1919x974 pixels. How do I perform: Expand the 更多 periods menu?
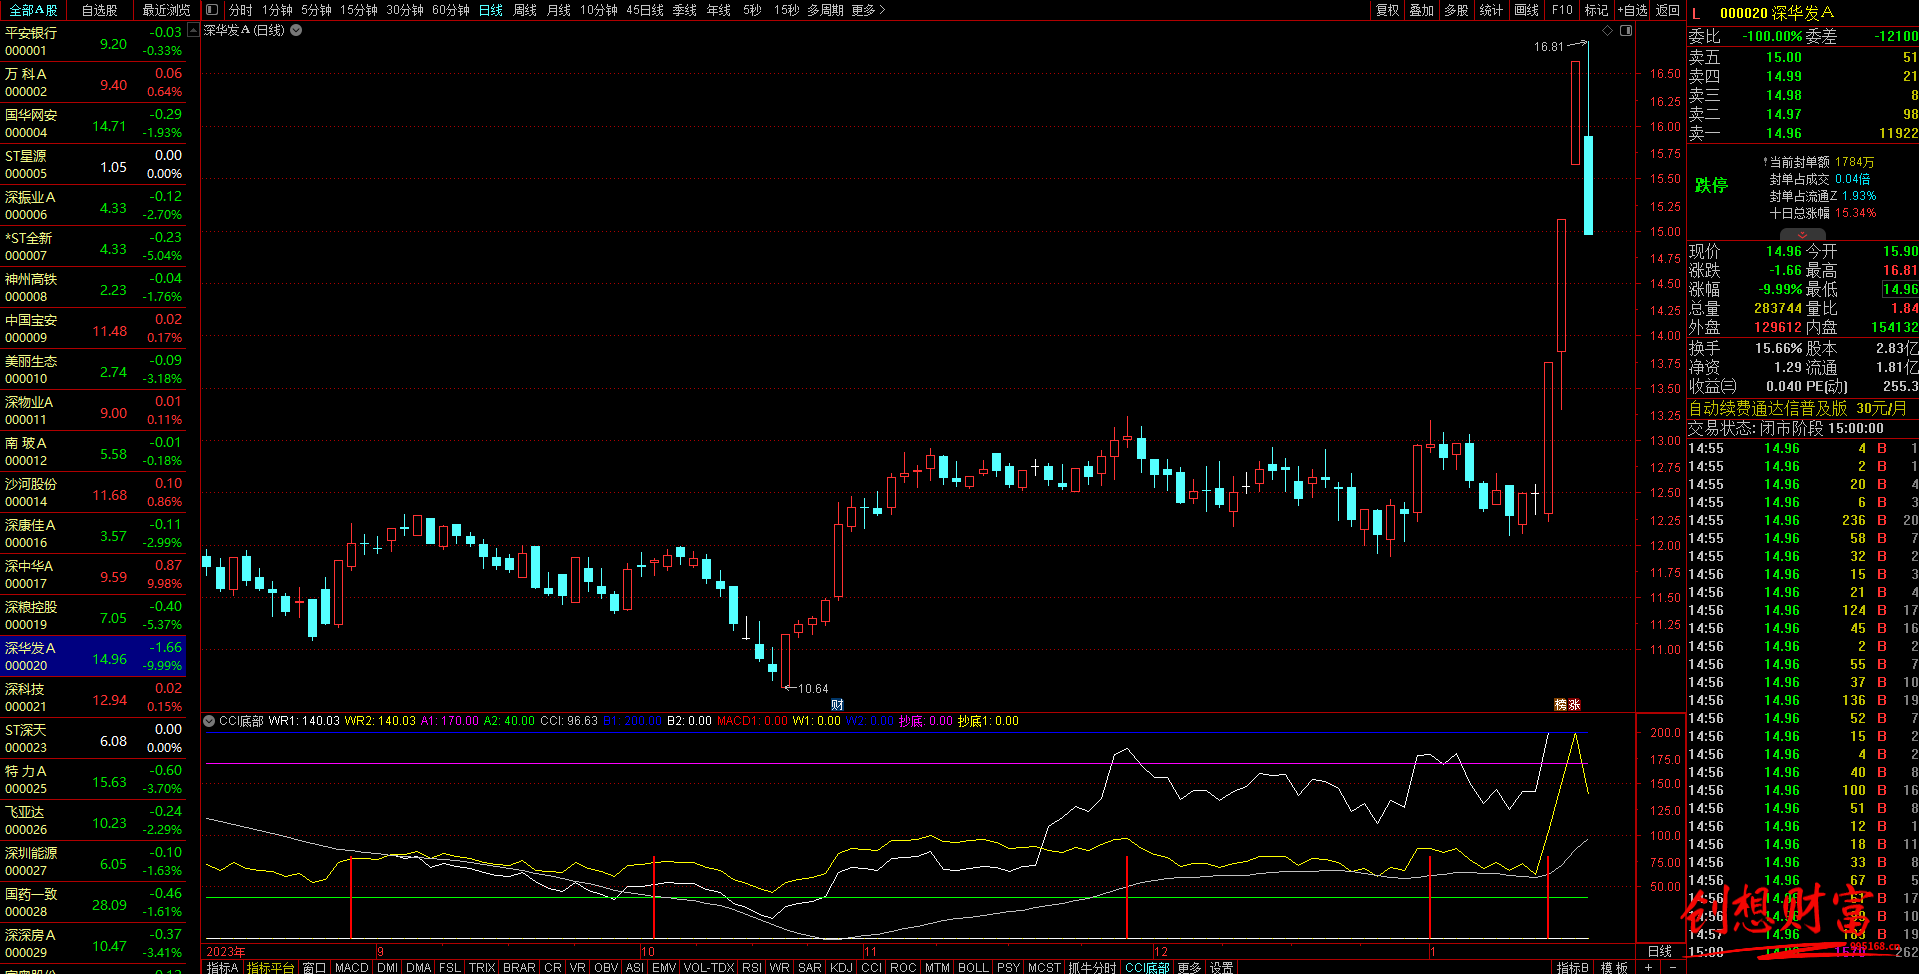pos(868,10)
